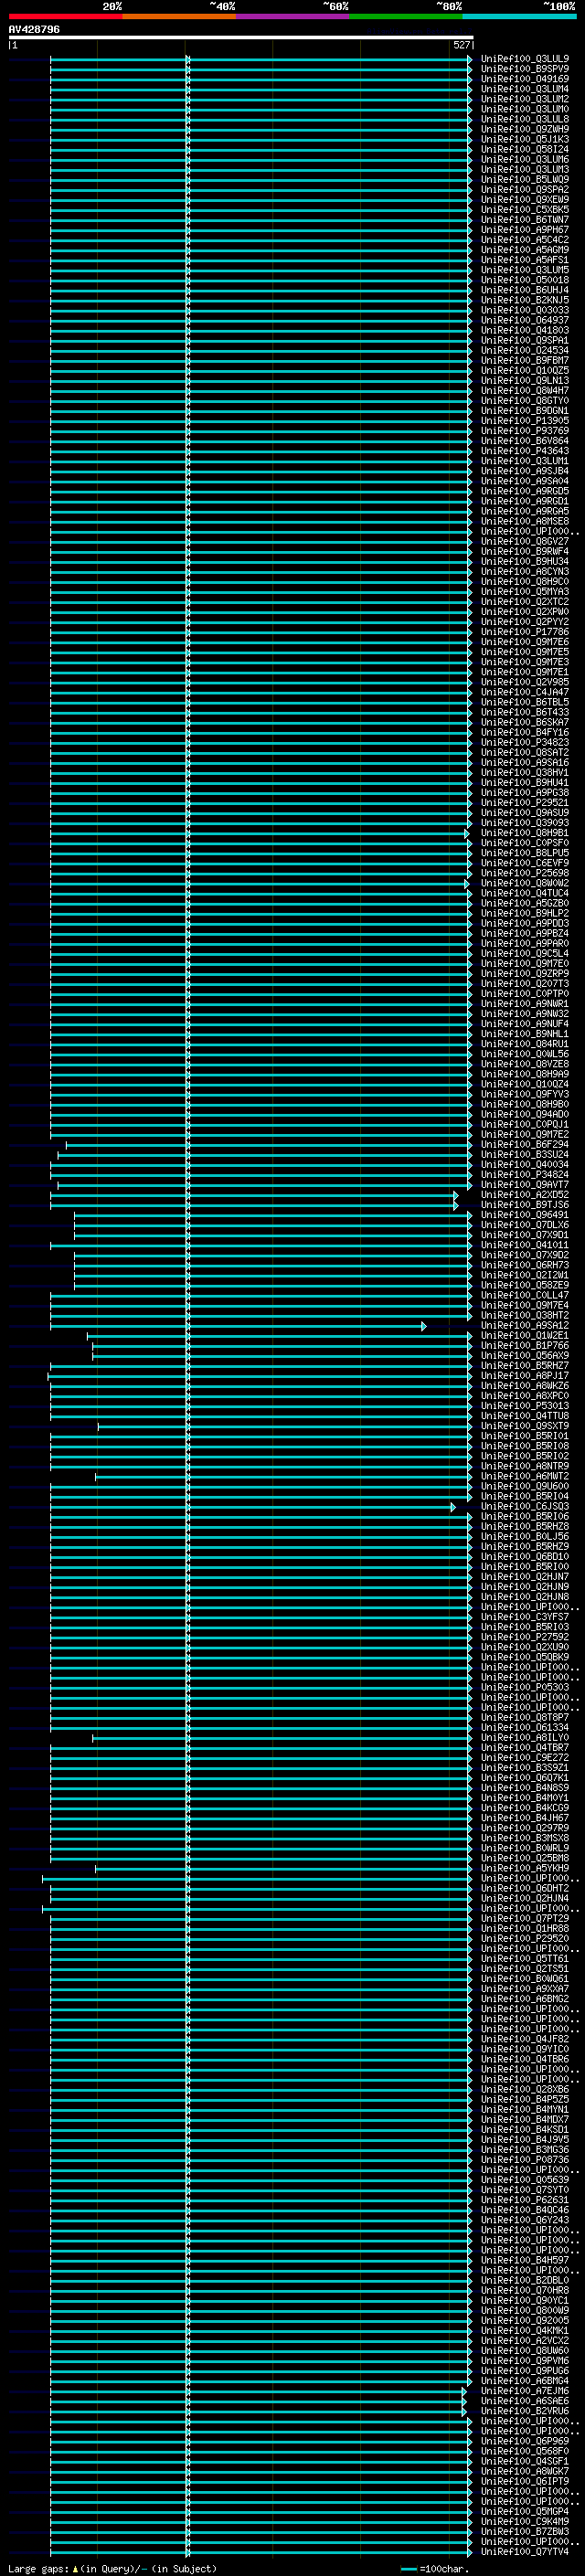
Task: Pick the UniRef100_C6JSQ3 entry
Action: [x=525, y=1507]
